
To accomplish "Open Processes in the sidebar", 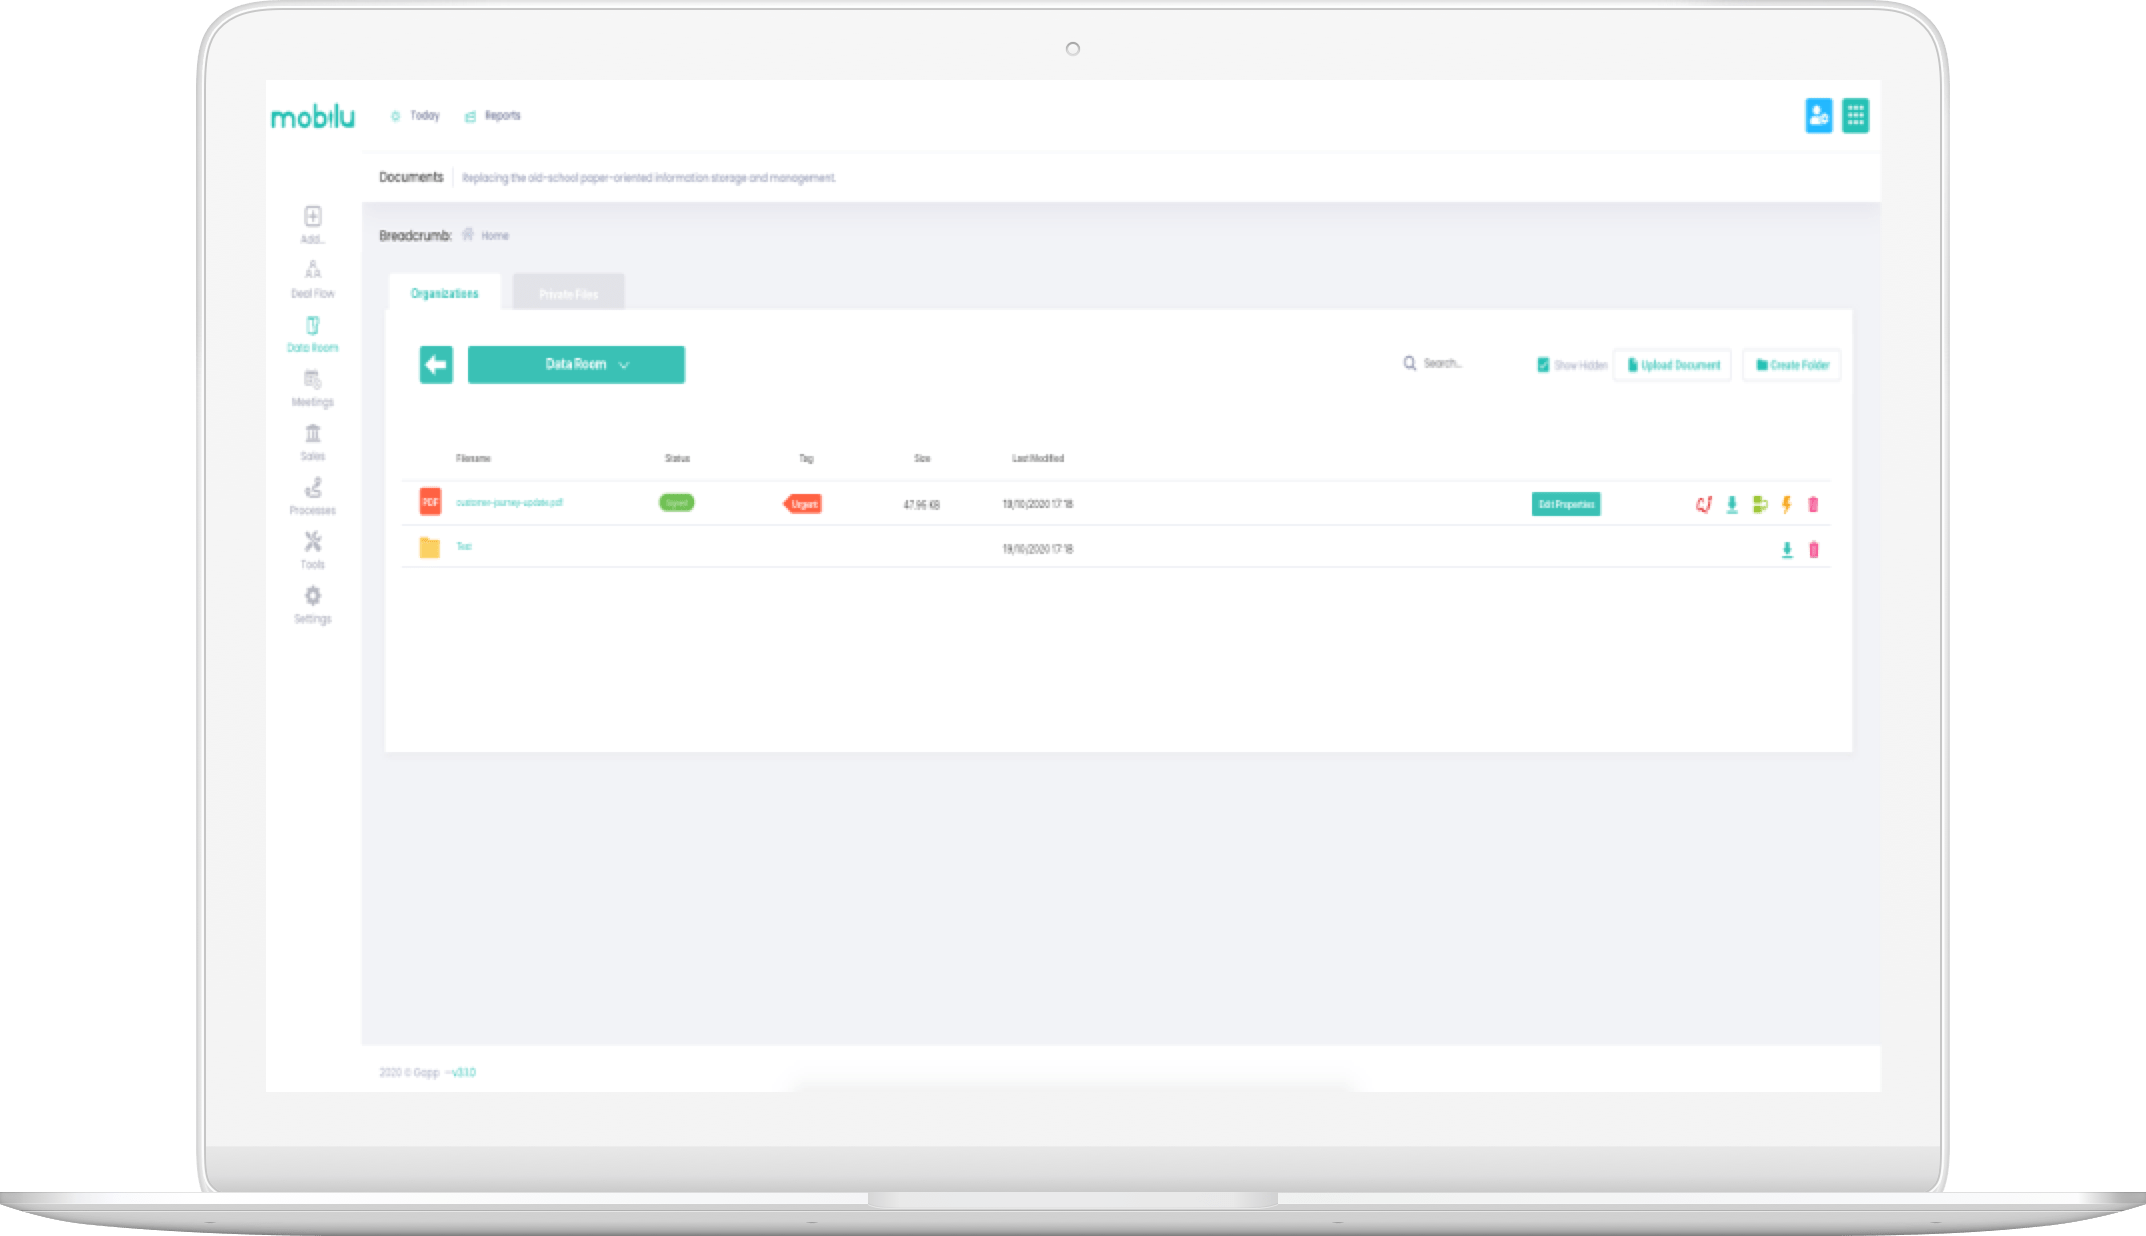I will point(313,496).
